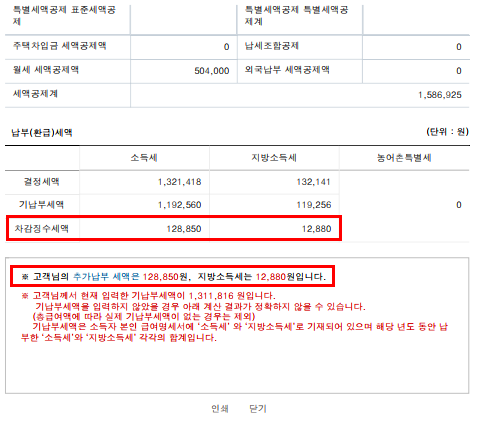The image size is (480, 422).
Task: Click the 닫기 close button
Action: point(258,409)
